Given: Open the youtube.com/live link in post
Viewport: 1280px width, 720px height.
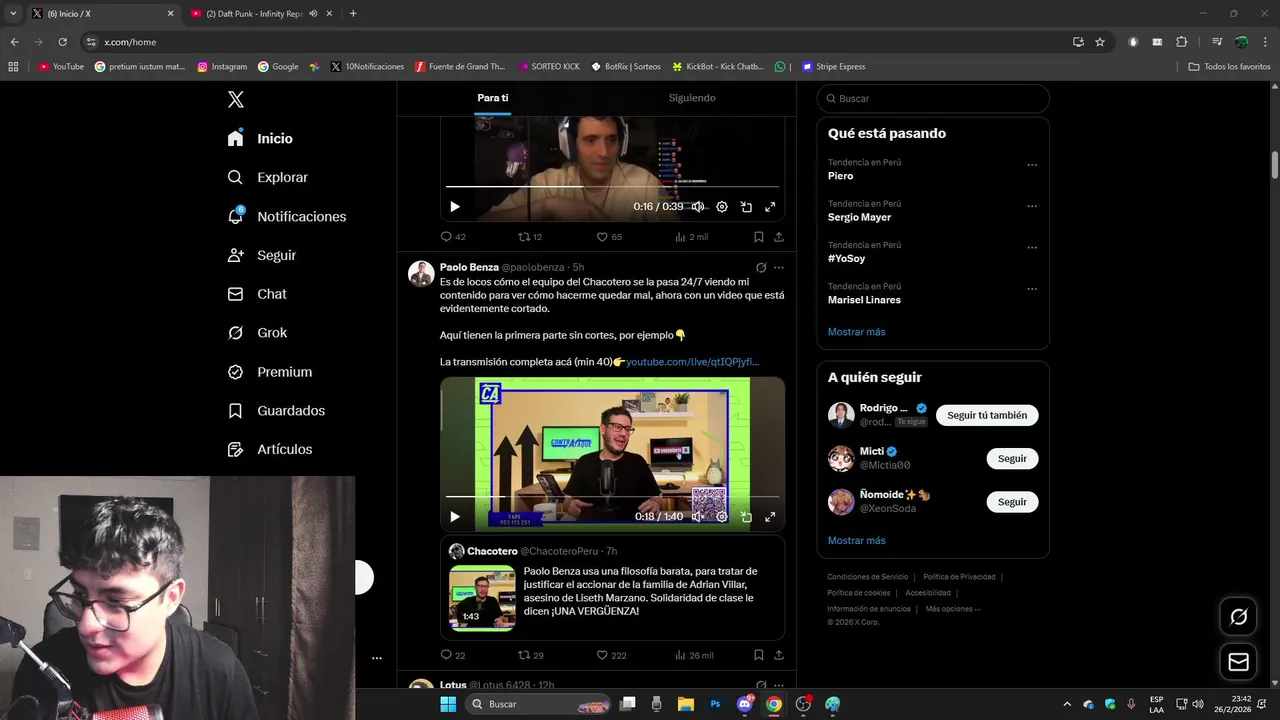Looking at the screenshot, I should click(692, 361).
